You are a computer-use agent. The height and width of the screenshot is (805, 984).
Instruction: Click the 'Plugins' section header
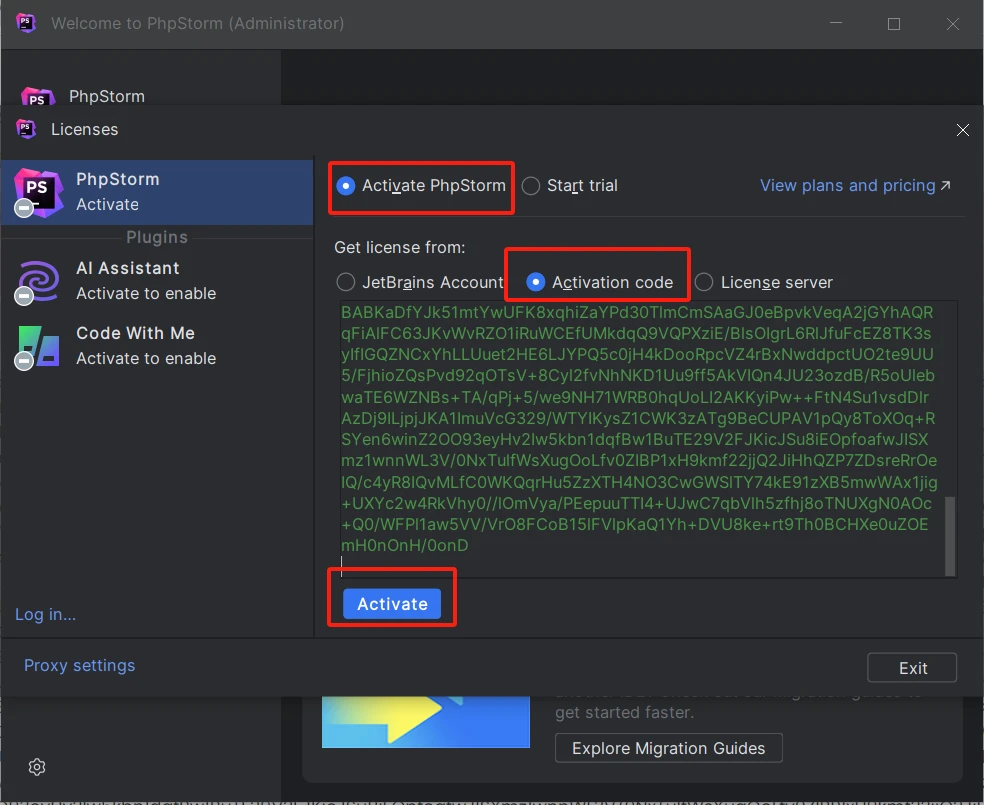click(157, 237)
